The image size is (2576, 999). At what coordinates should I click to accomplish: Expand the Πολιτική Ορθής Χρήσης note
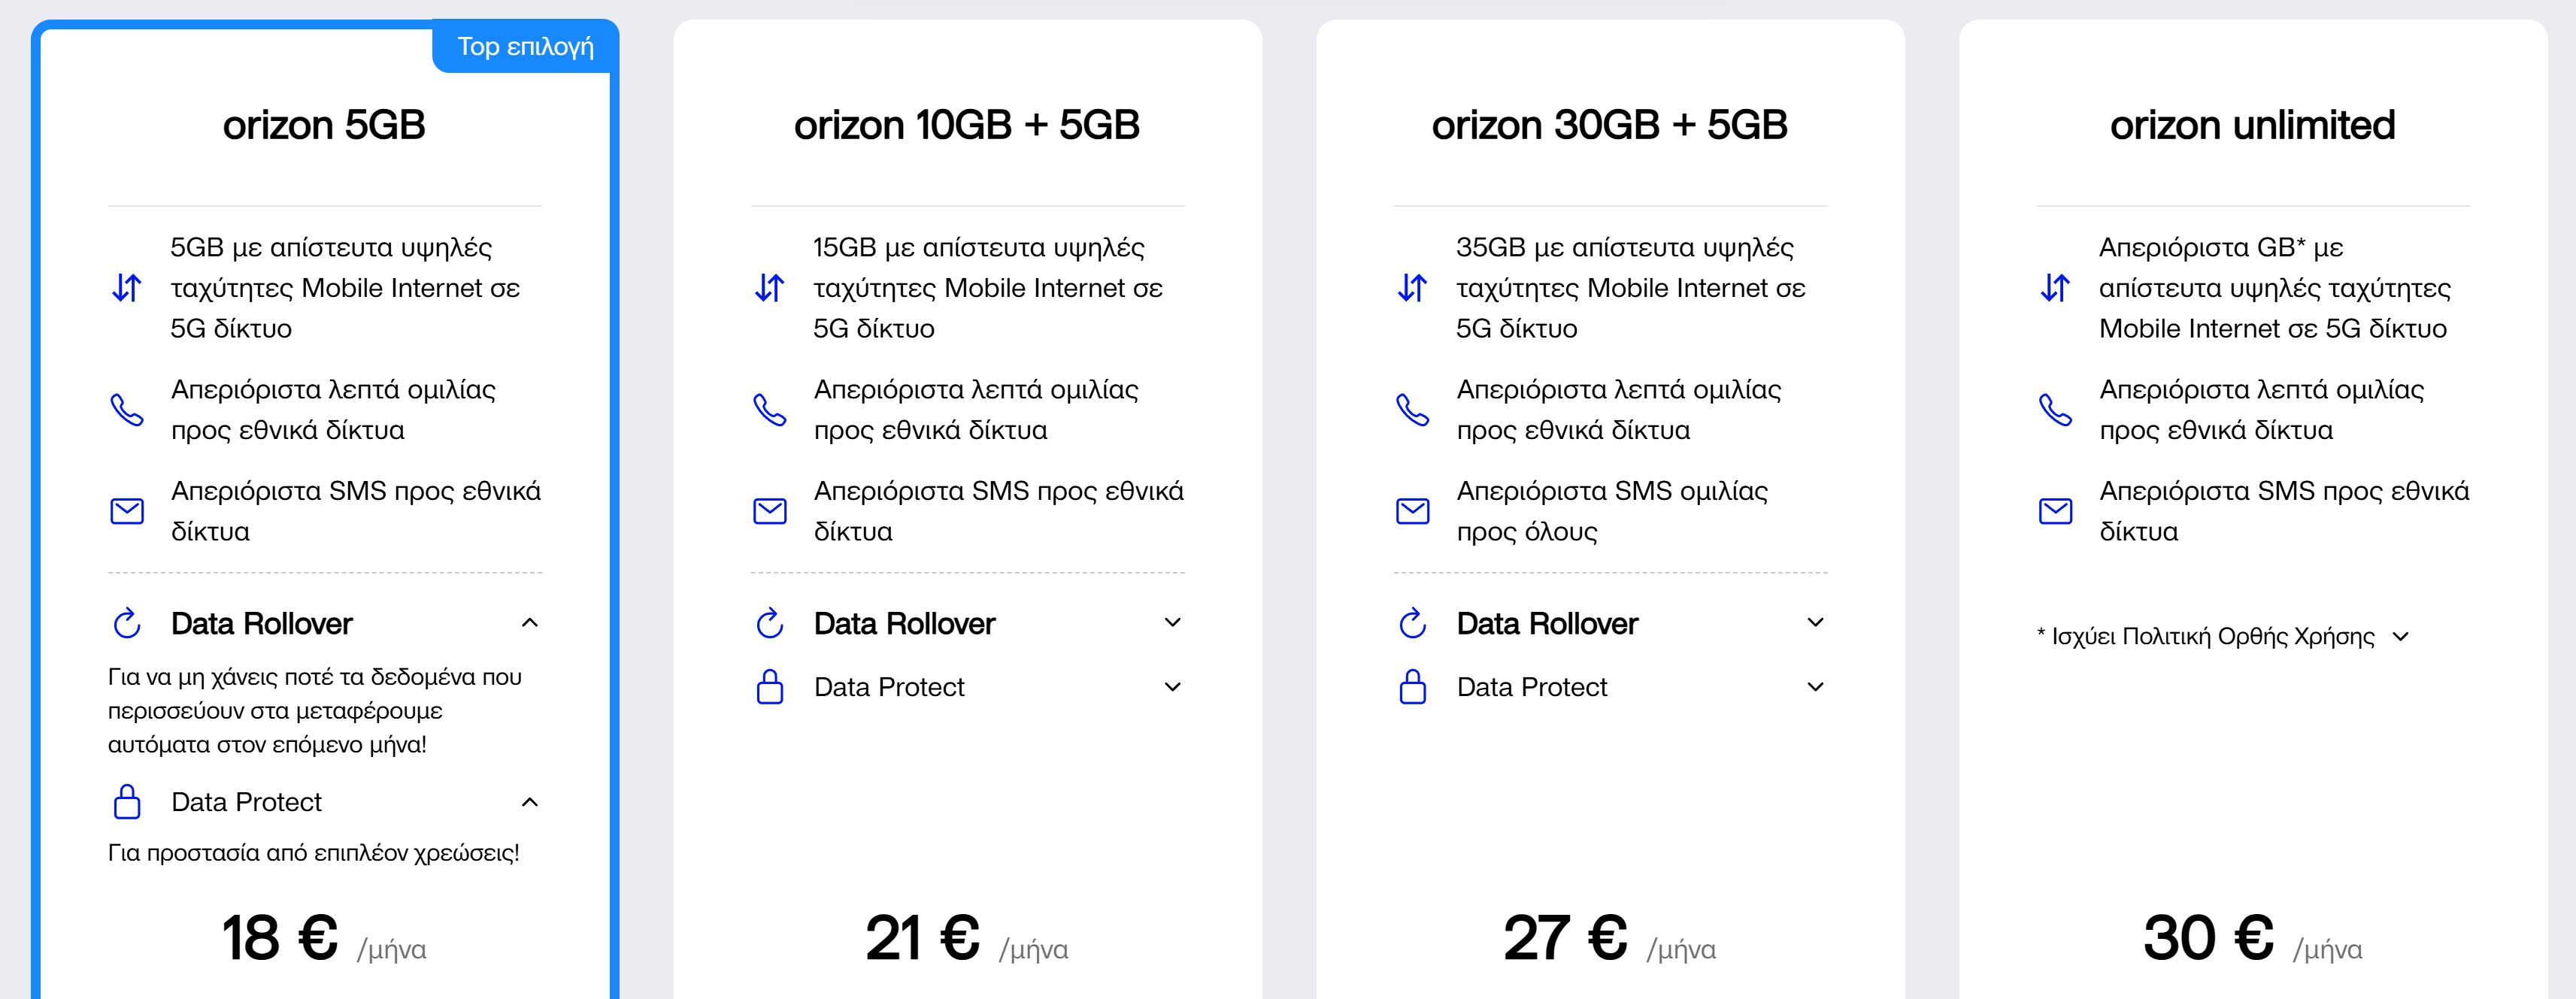[x=2401, y=637]
